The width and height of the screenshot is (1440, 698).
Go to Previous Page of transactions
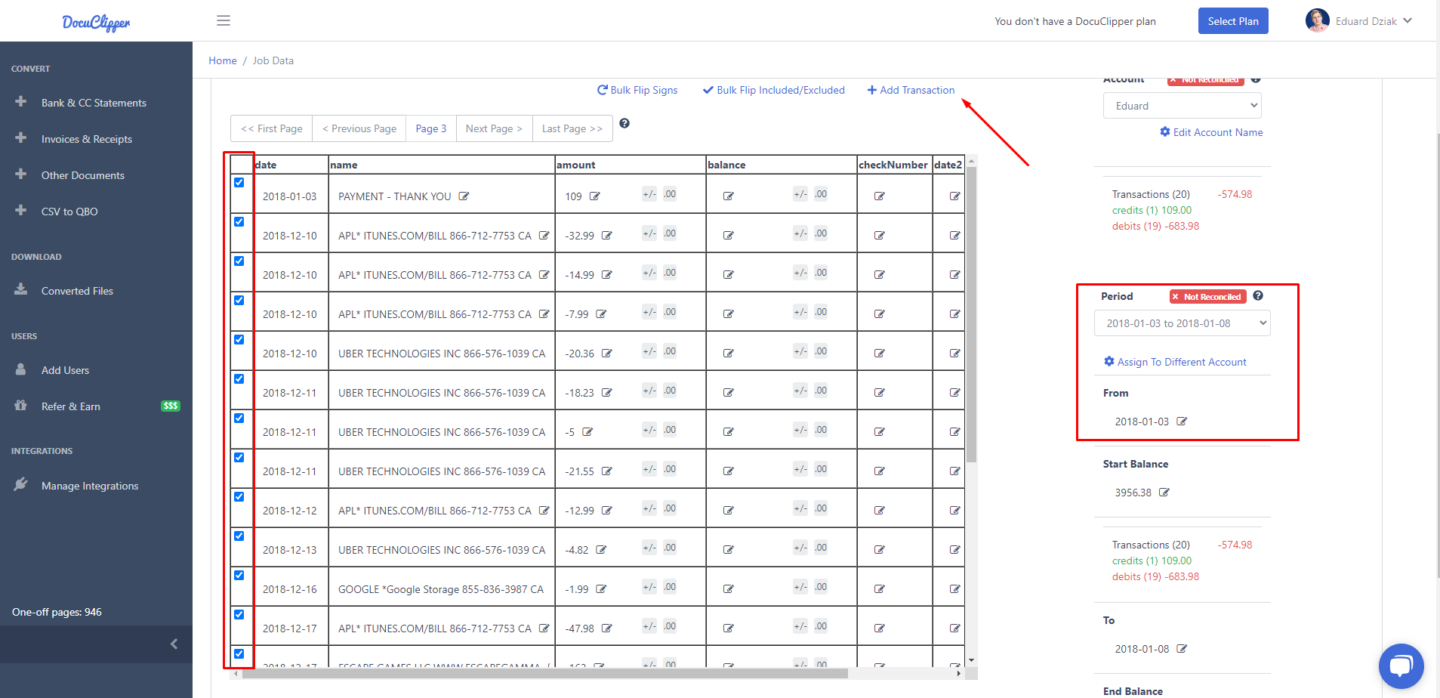pos(359,128)
